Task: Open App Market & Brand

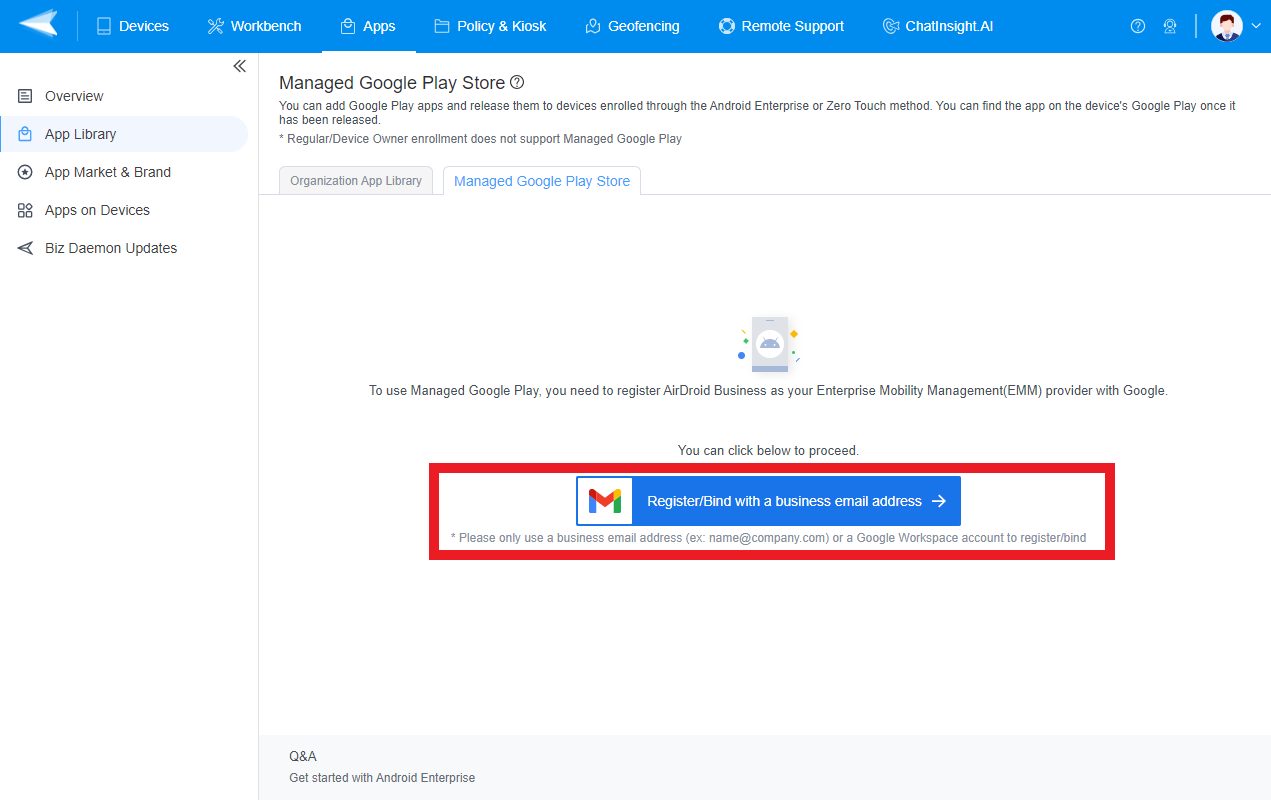Action: (124, 172)
